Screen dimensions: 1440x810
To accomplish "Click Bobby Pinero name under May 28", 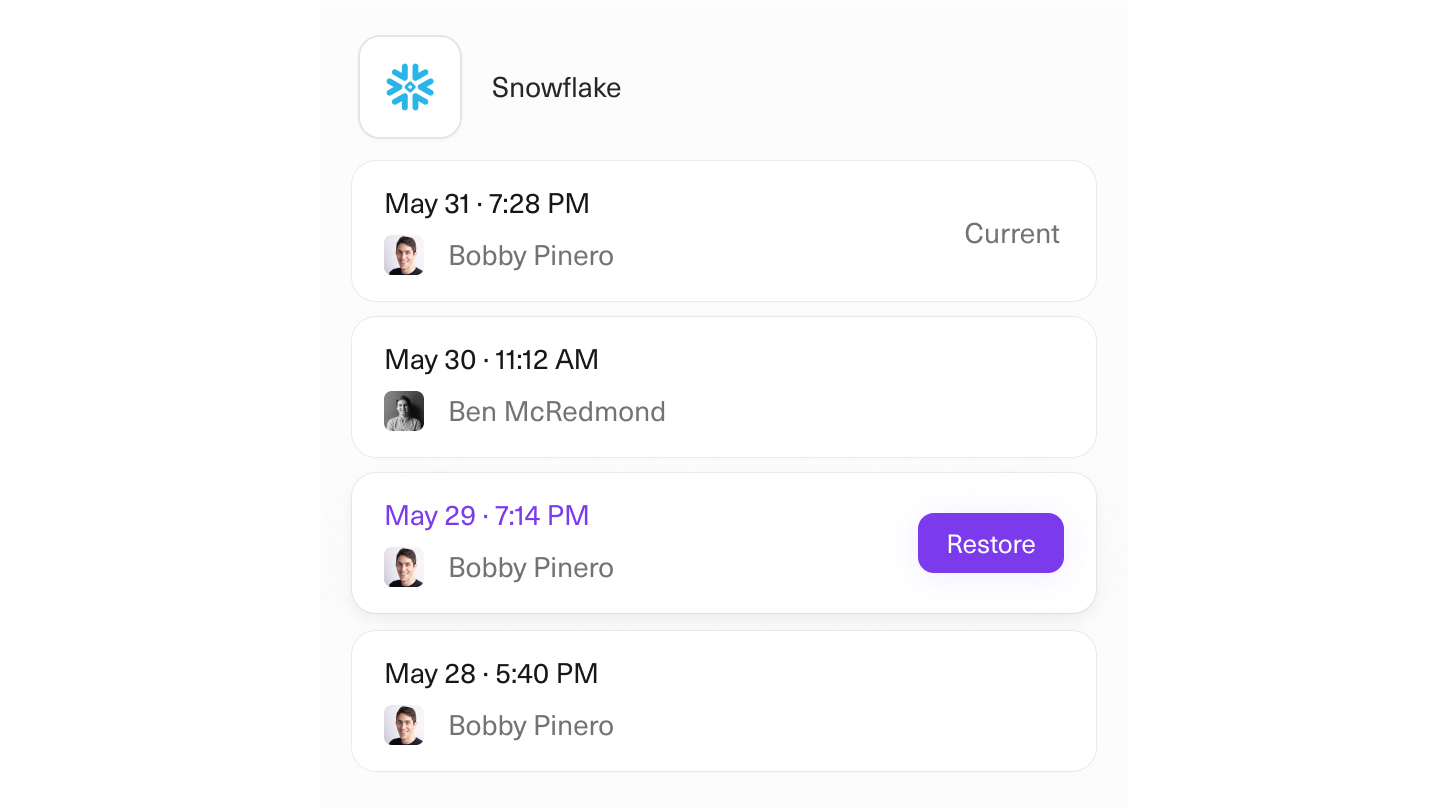I will point(531,726).
